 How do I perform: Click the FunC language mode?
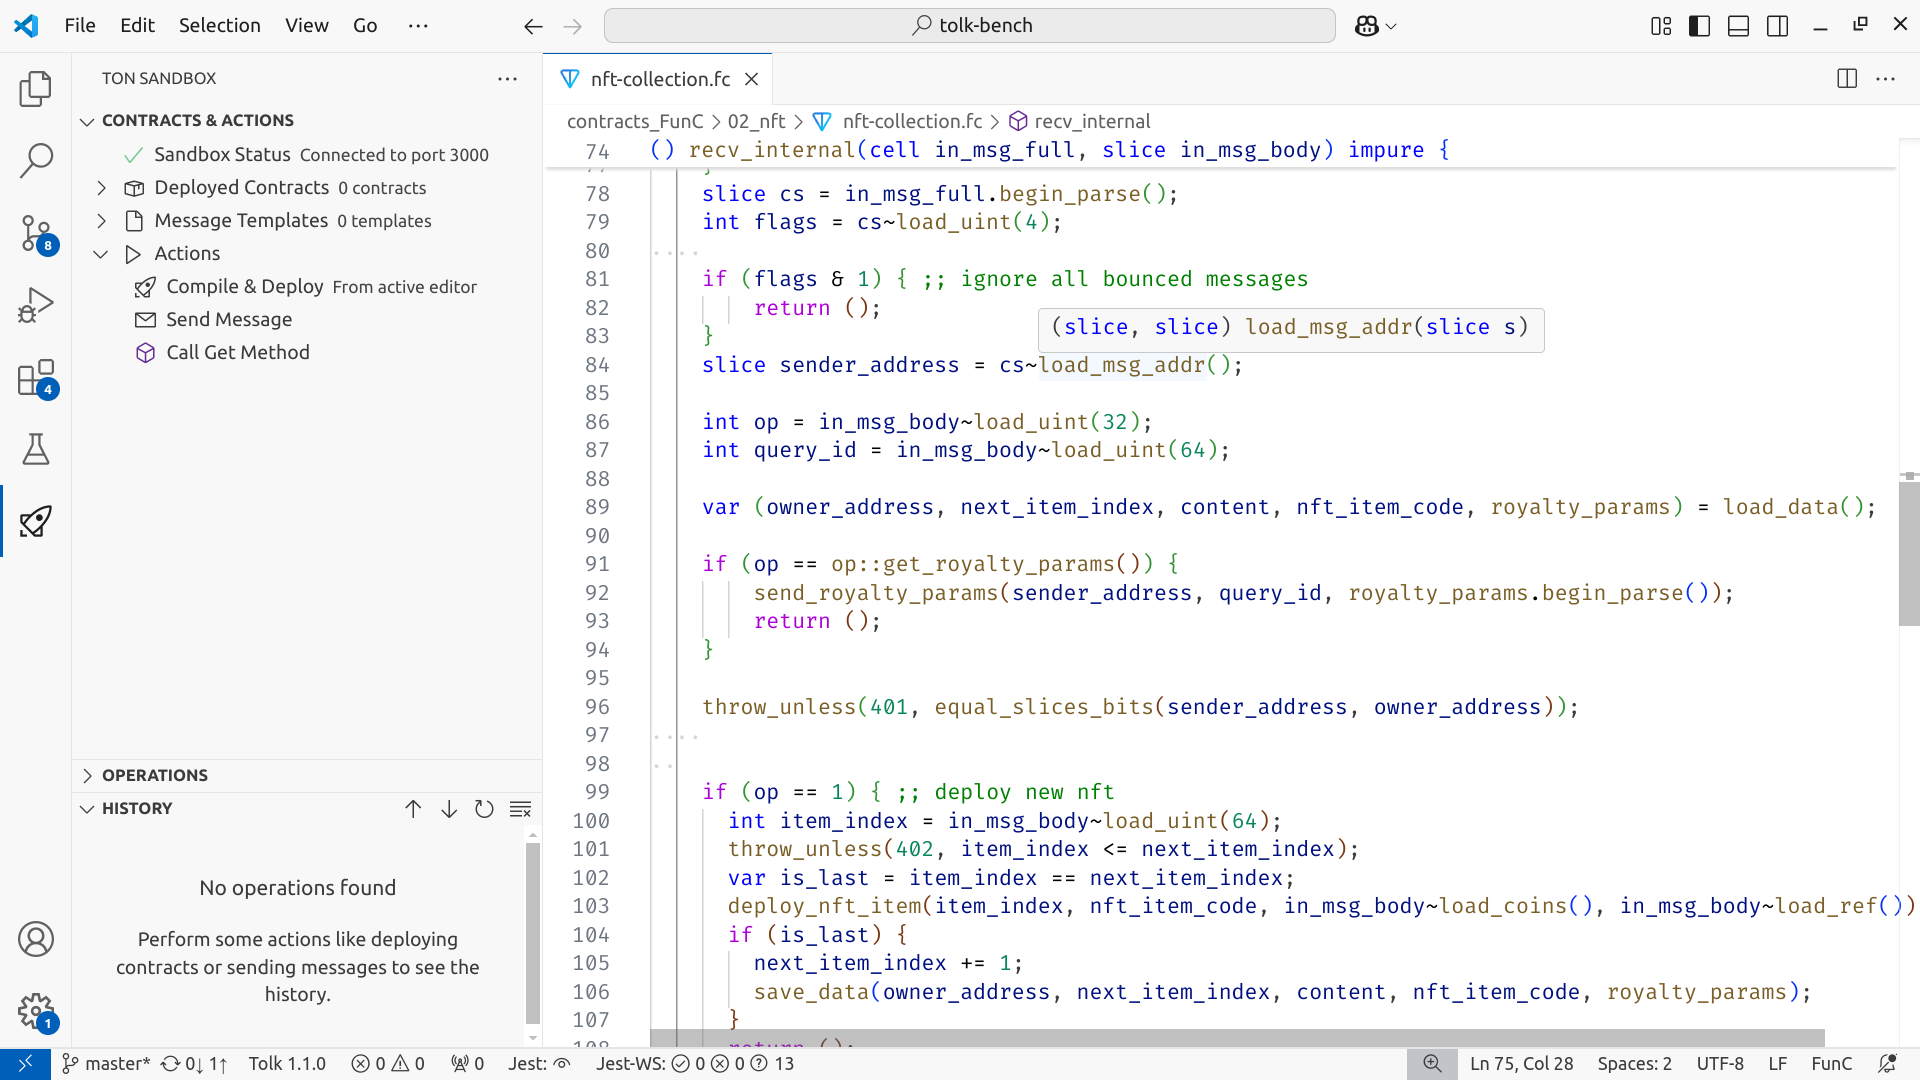(x=1832, y=1064)
